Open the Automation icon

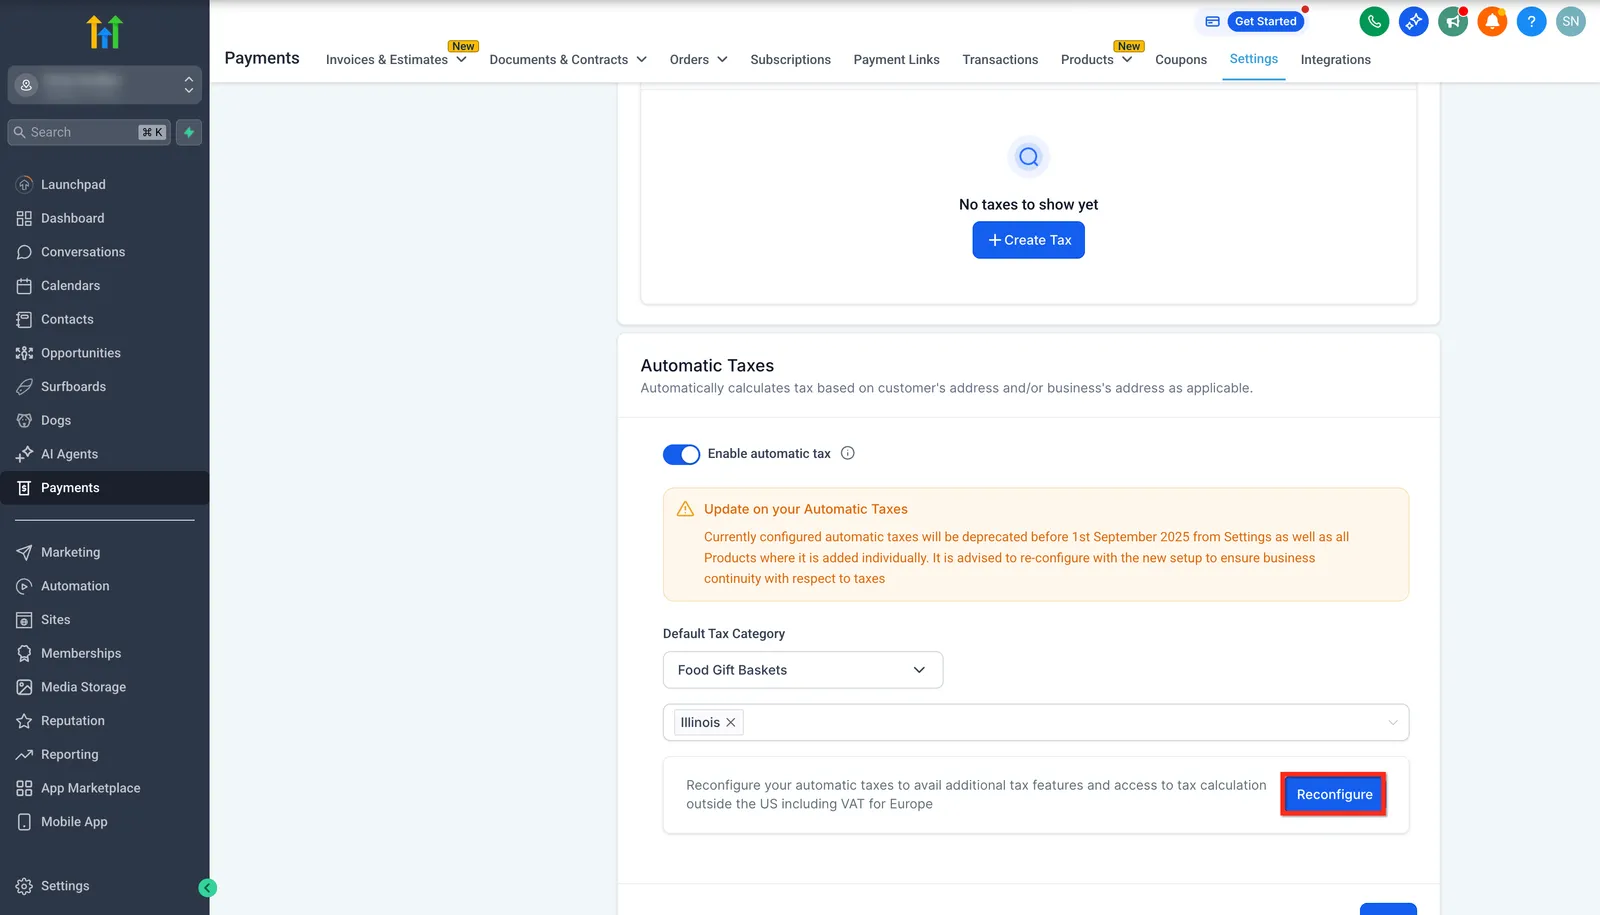pos(24,586)
